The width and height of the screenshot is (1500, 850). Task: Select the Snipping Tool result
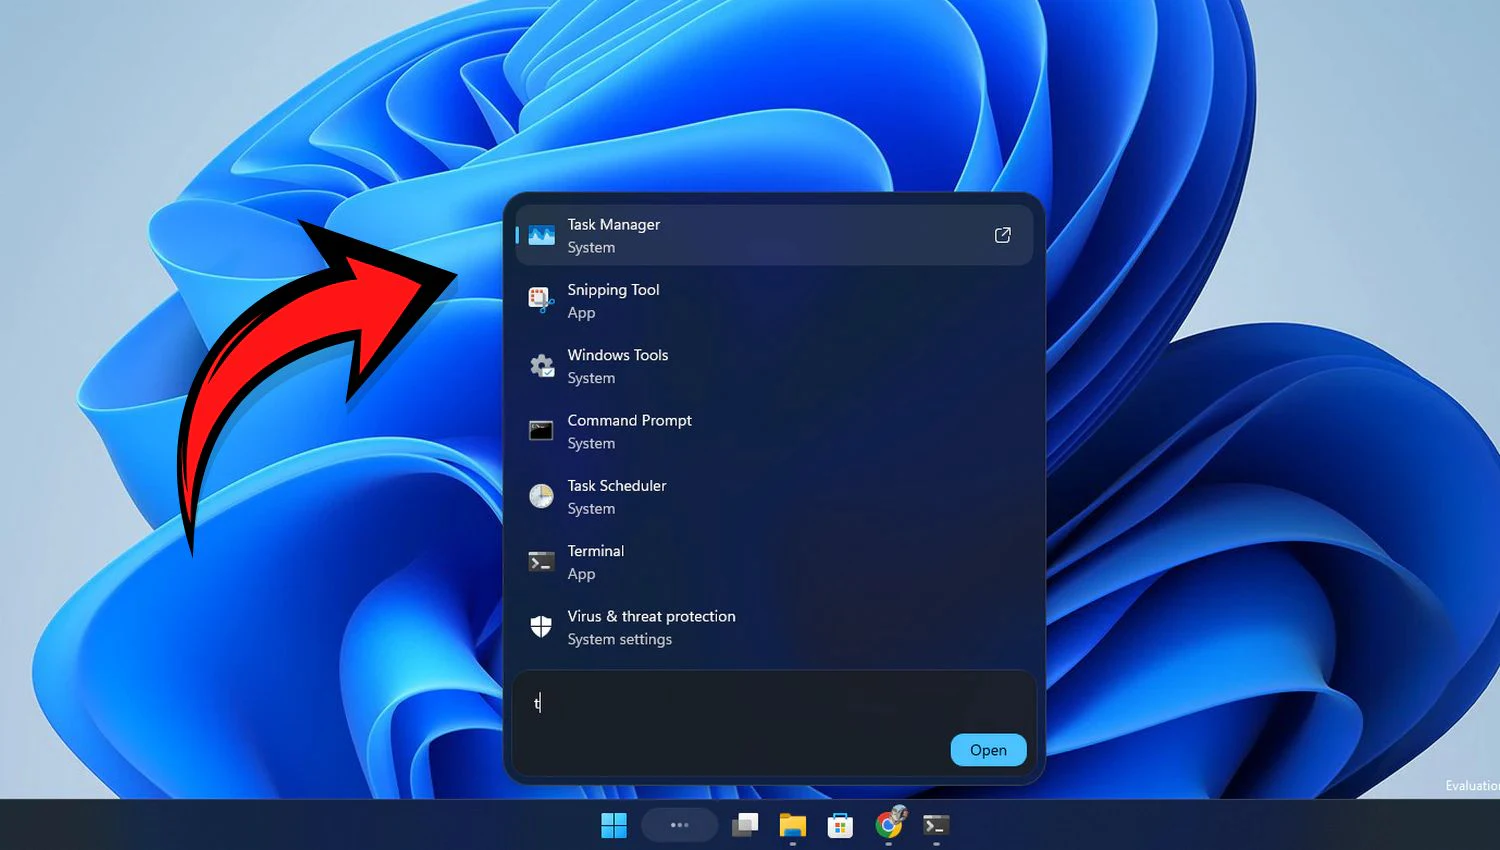click(x=774, y=301)
